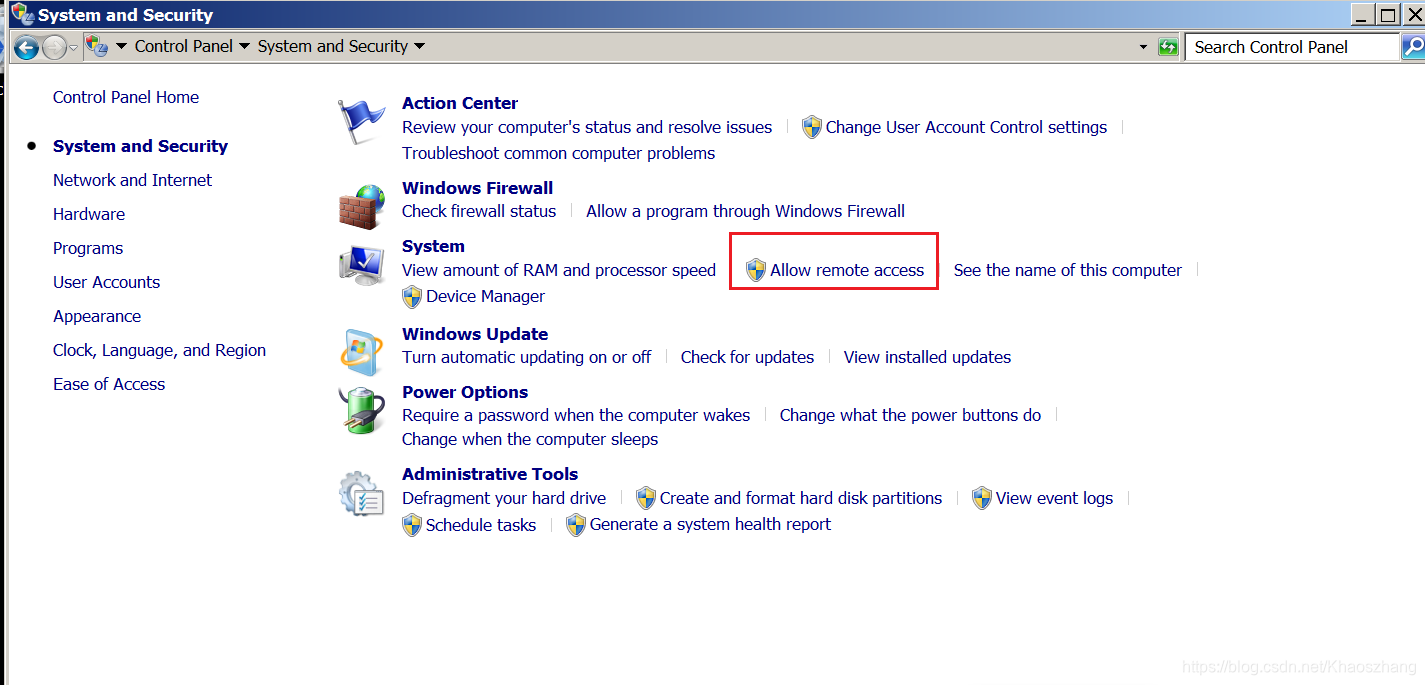
Task: Click the Action Center flag icon
Action: [x=361, y=122]
